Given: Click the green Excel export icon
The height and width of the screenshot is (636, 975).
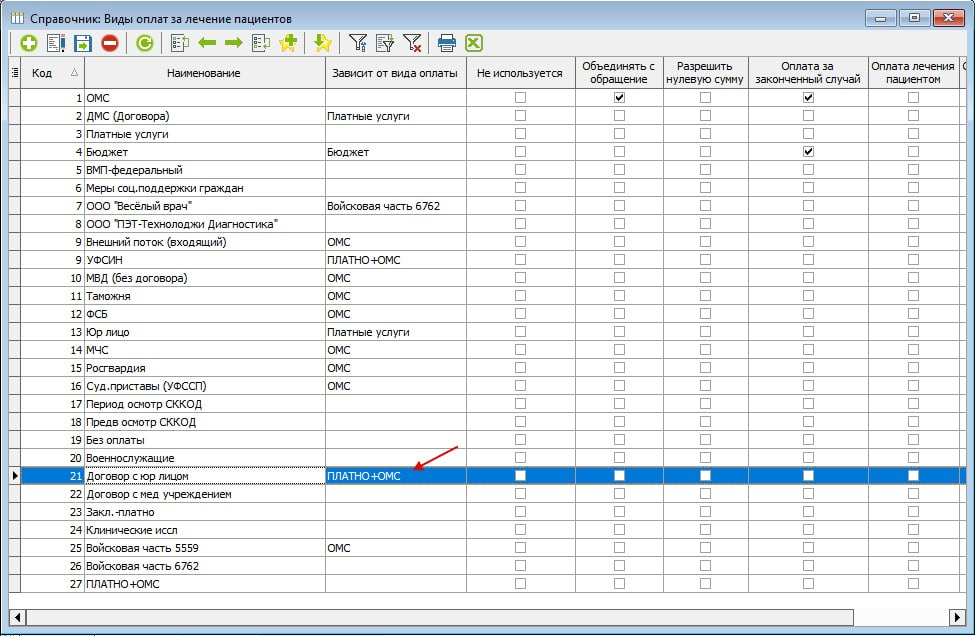Looking at the screenshot, I should point(474,43).
